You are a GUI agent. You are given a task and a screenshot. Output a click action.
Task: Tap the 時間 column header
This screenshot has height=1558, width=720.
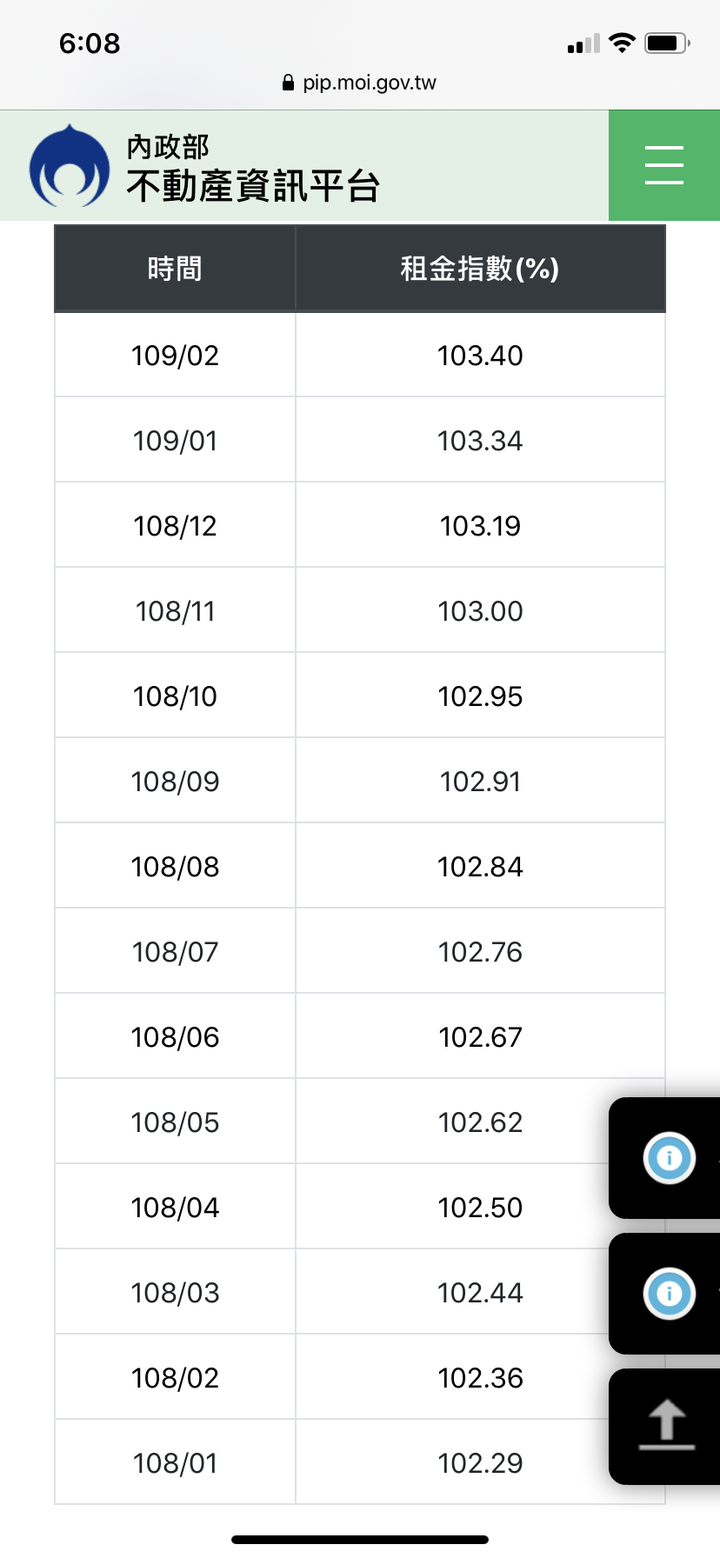[x=175, y=269]
